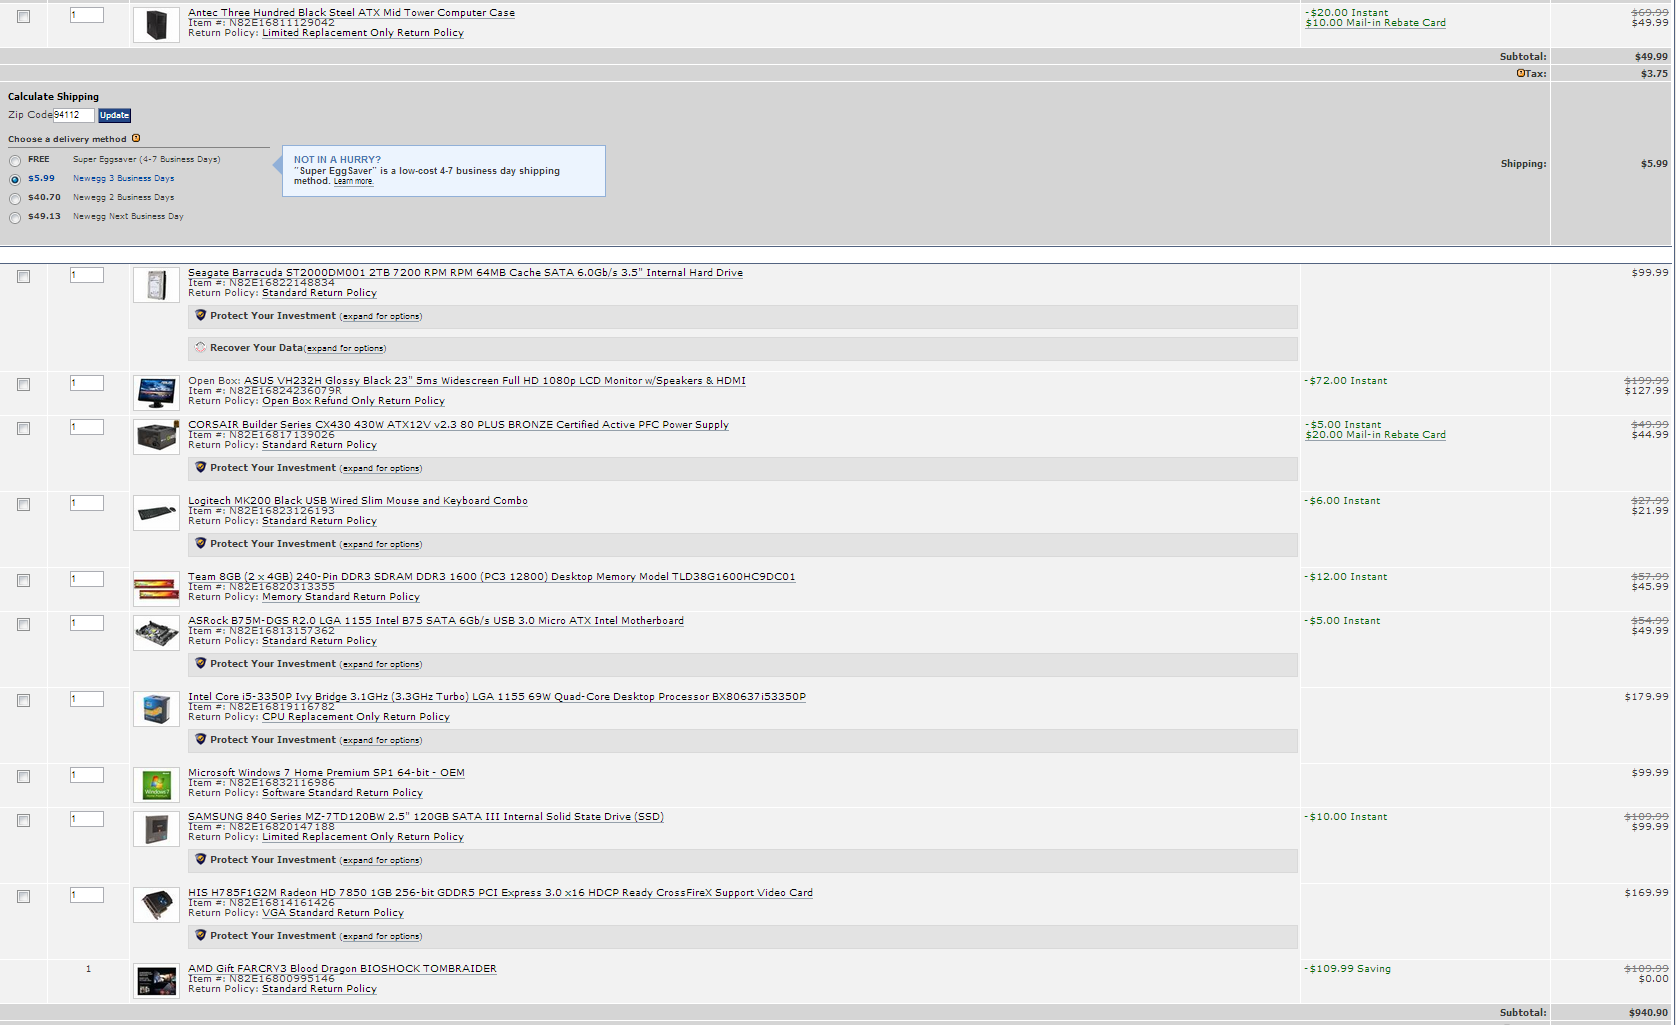Click the quantity field for Antec case

click(x=87, y=15)
